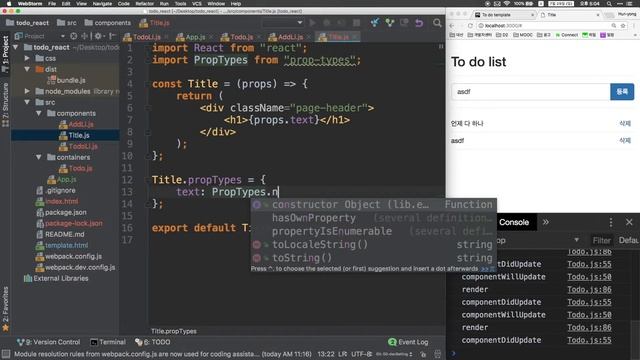Expand the css folder
Screen dimensions: 640x360
coord(27,58)
